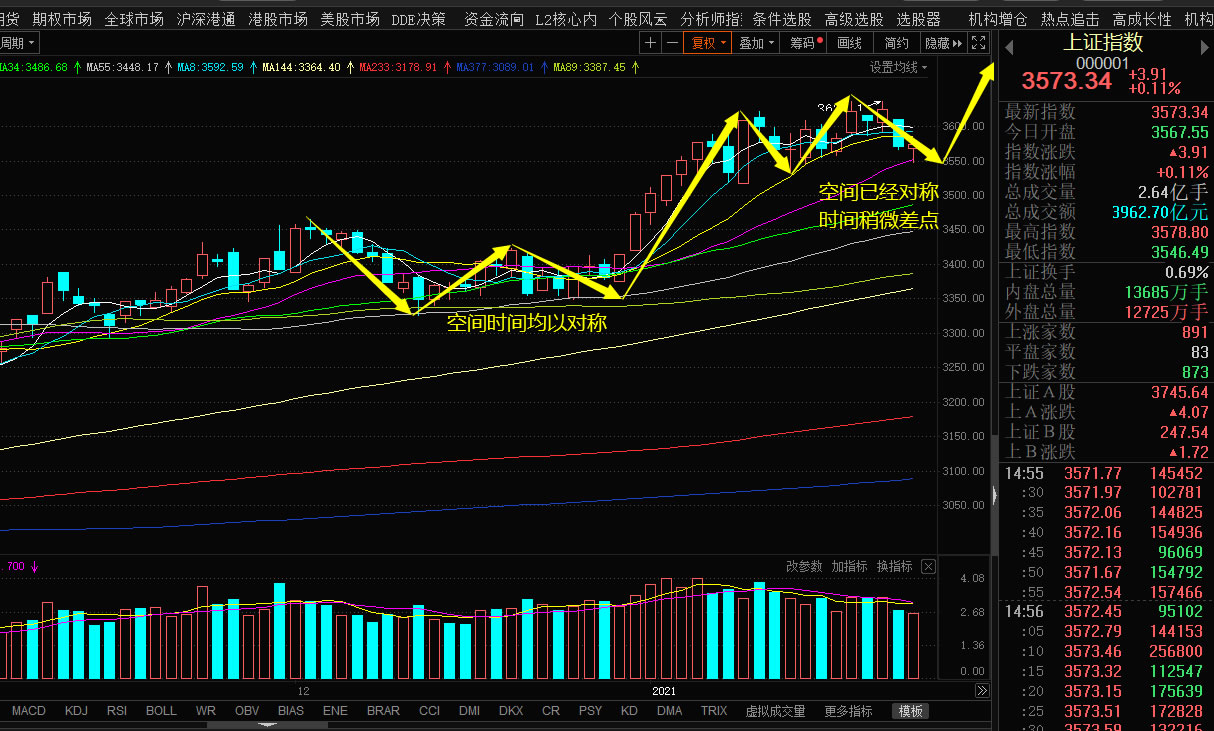The image size is (1214, 731).
Task: Click 加指标 to add an indicator
Action: 849,566
